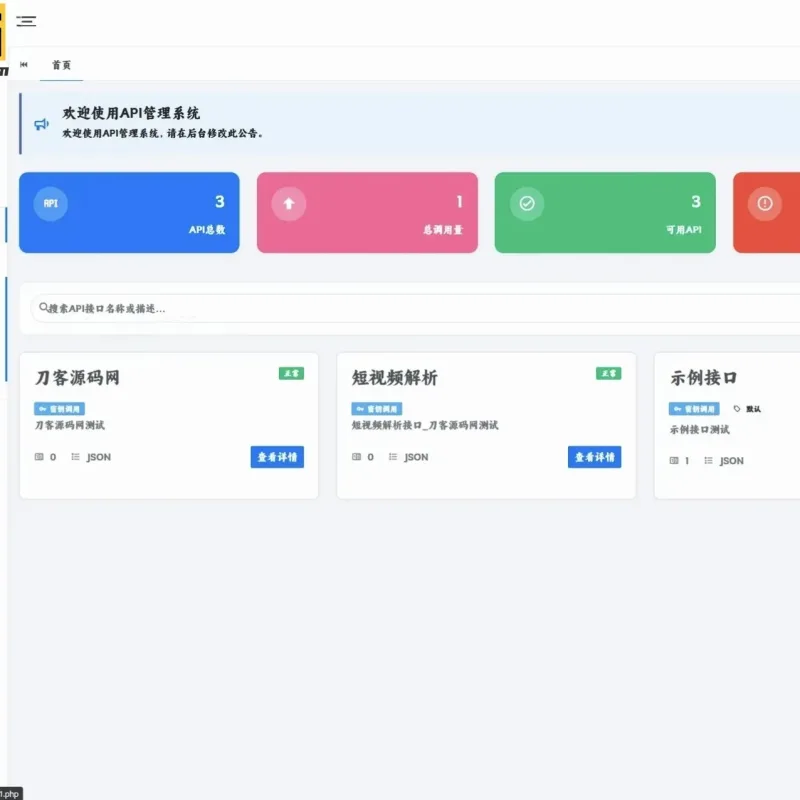Click the search magnifier icon
800x800 pixels.
[44, 307]
